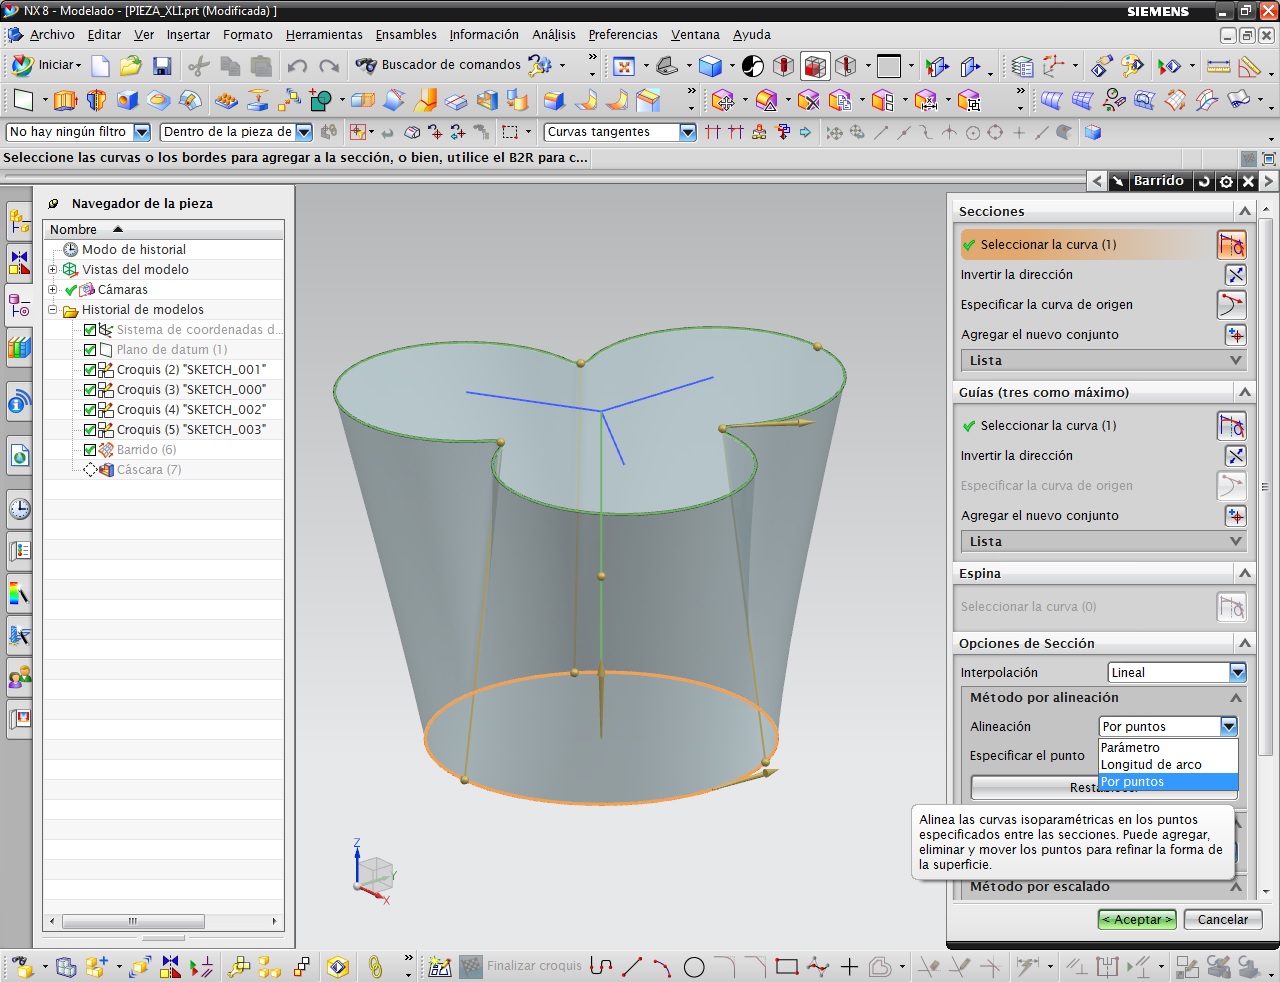Viewport: 1280px width, 982px height.
Task: Click Invertir la dirección icon in Secciones
Action: click(x=1236, y=275)
